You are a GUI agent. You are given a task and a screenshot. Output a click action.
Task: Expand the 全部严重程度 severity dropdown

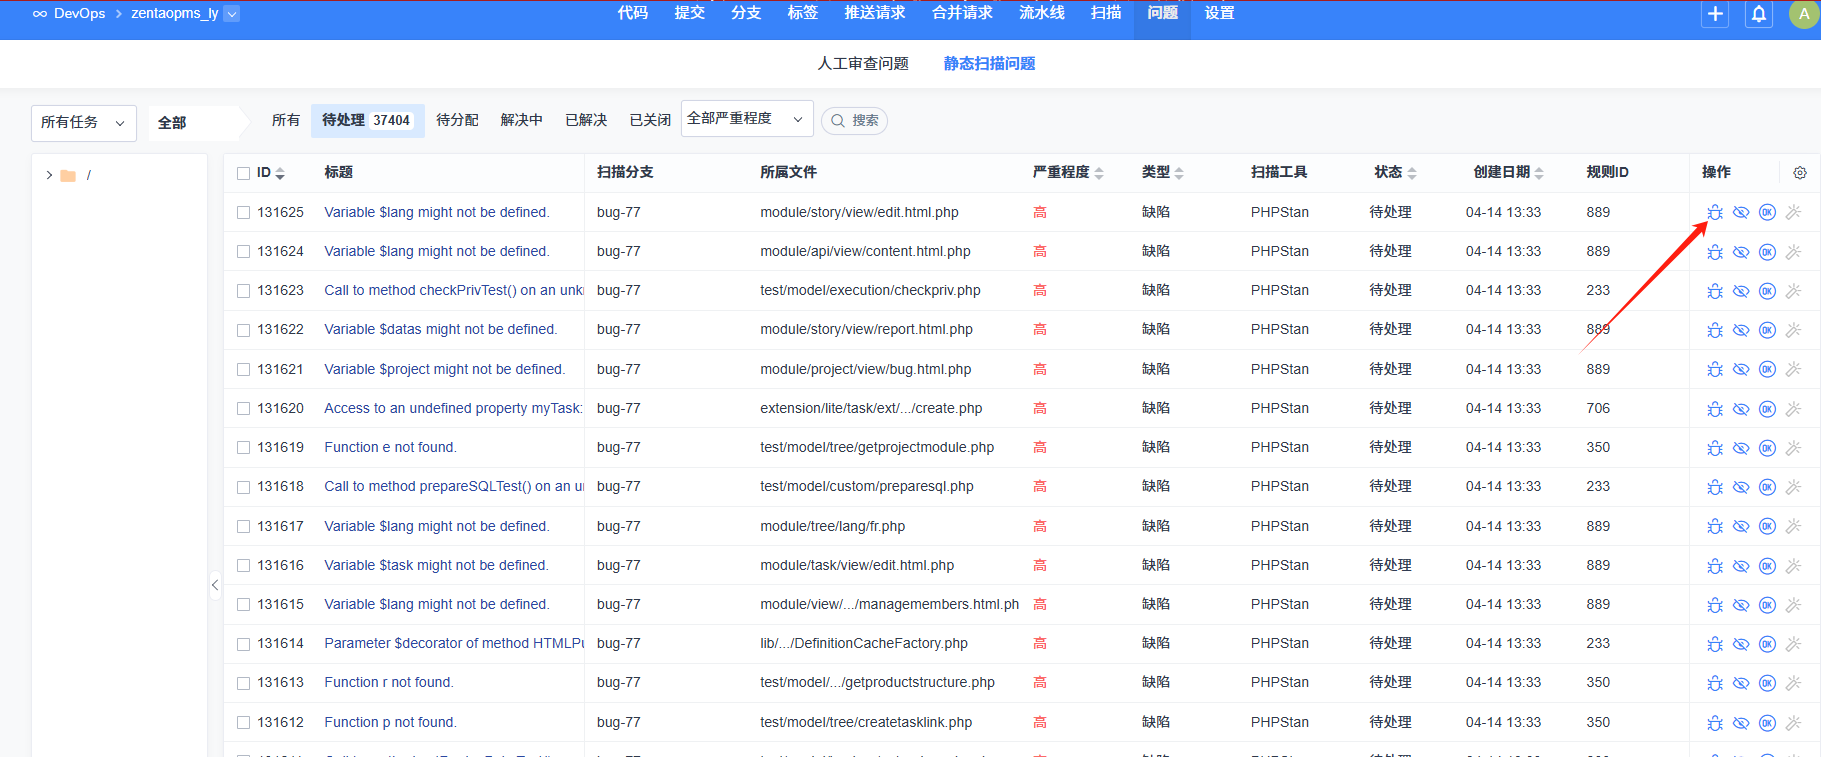tap(746, 119)
